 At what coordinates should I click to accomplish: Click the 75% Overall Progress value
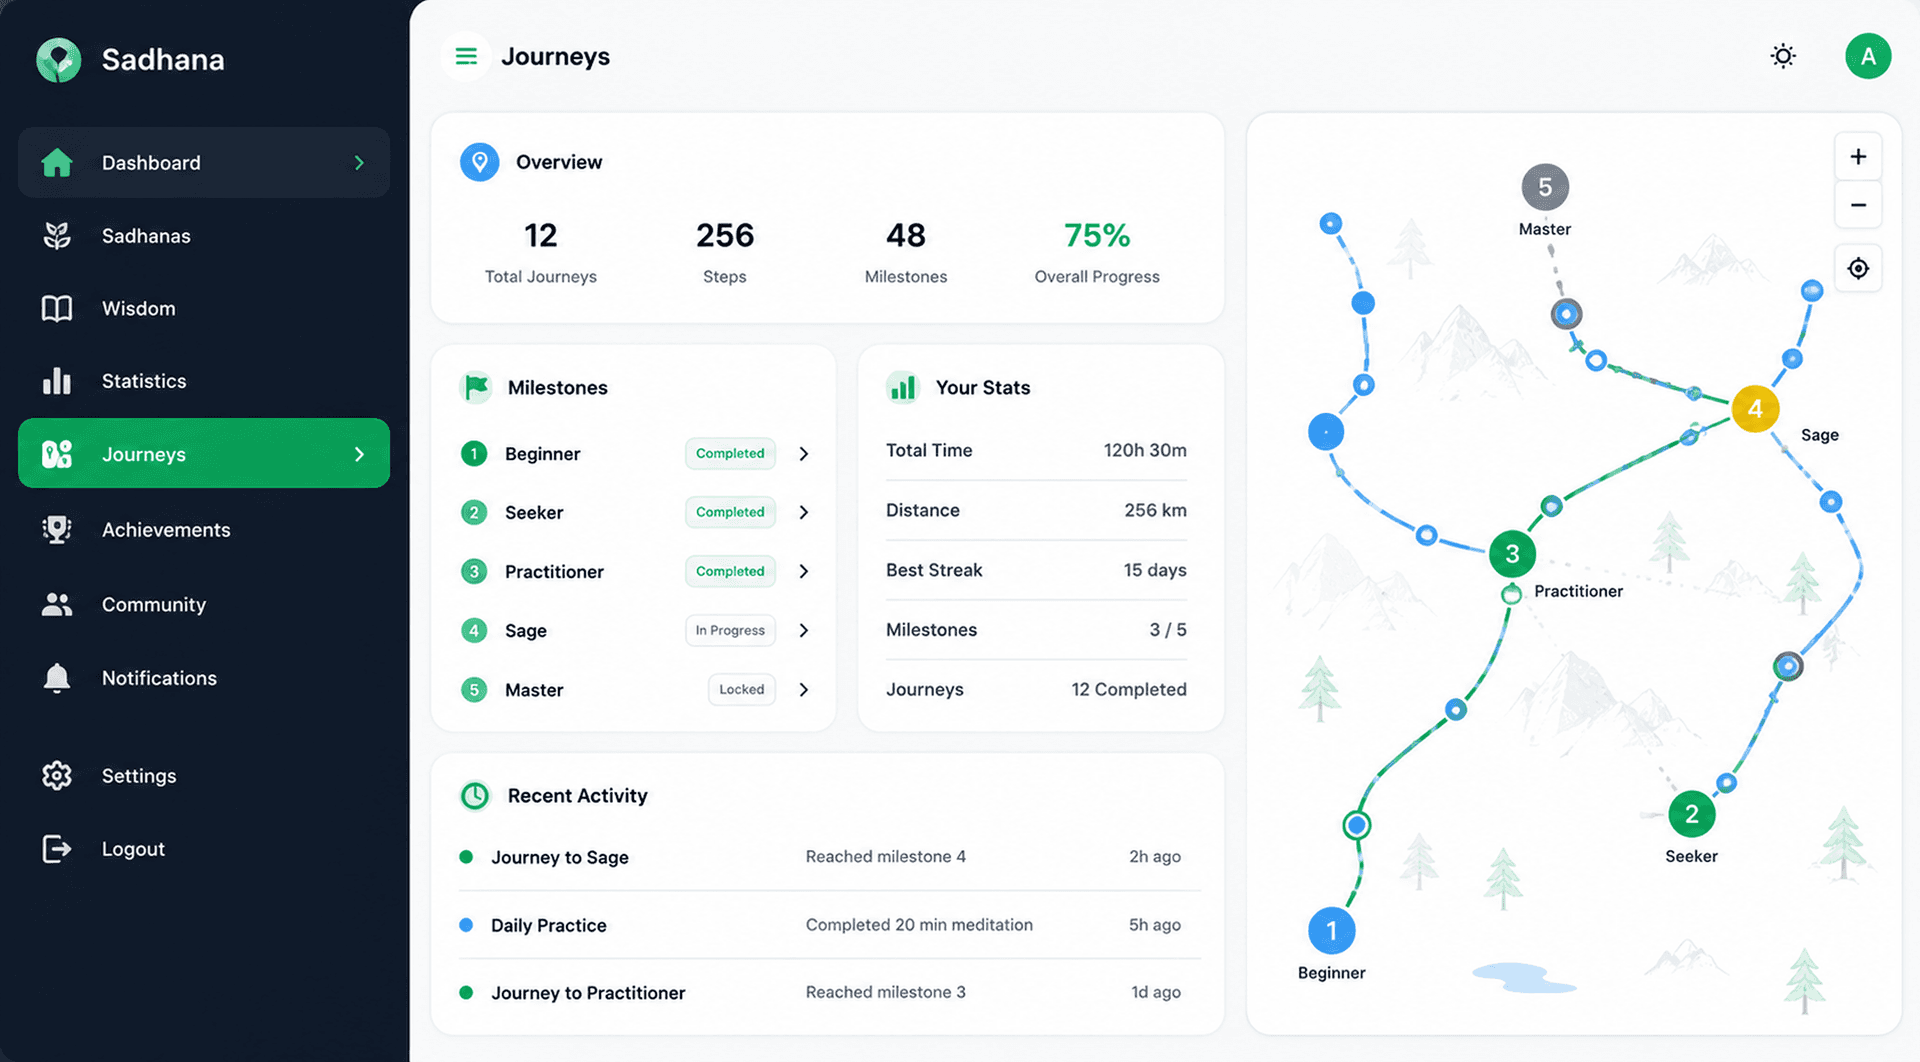1097,236
